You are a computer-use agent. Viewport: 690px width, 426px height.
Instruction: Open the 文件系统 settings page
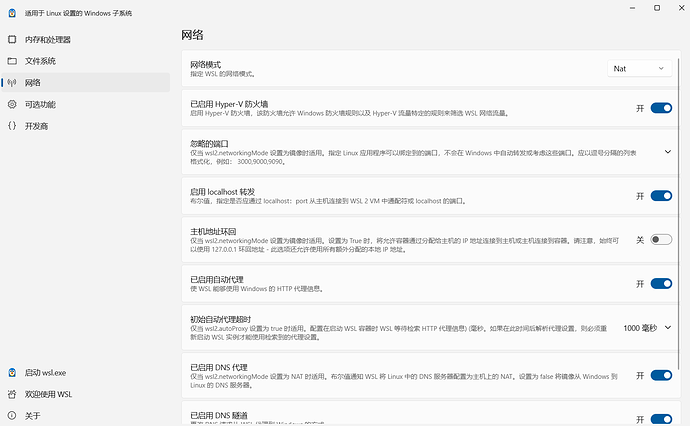click(x=86, y=61)
